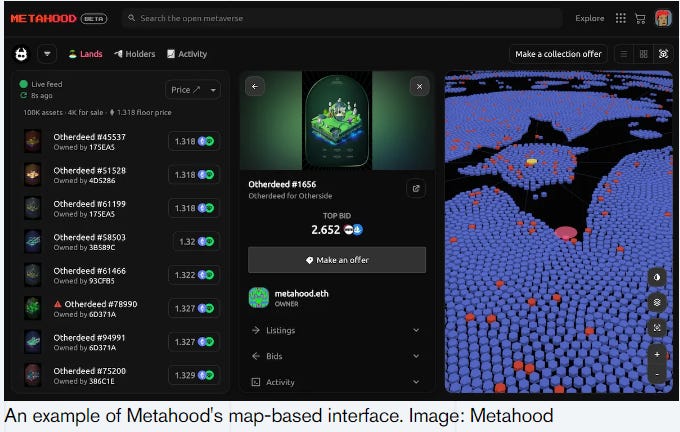Viewport: 680px width, 432px height.
Task: Toggle map contrast mode button
Action: (x=657, y=277)
